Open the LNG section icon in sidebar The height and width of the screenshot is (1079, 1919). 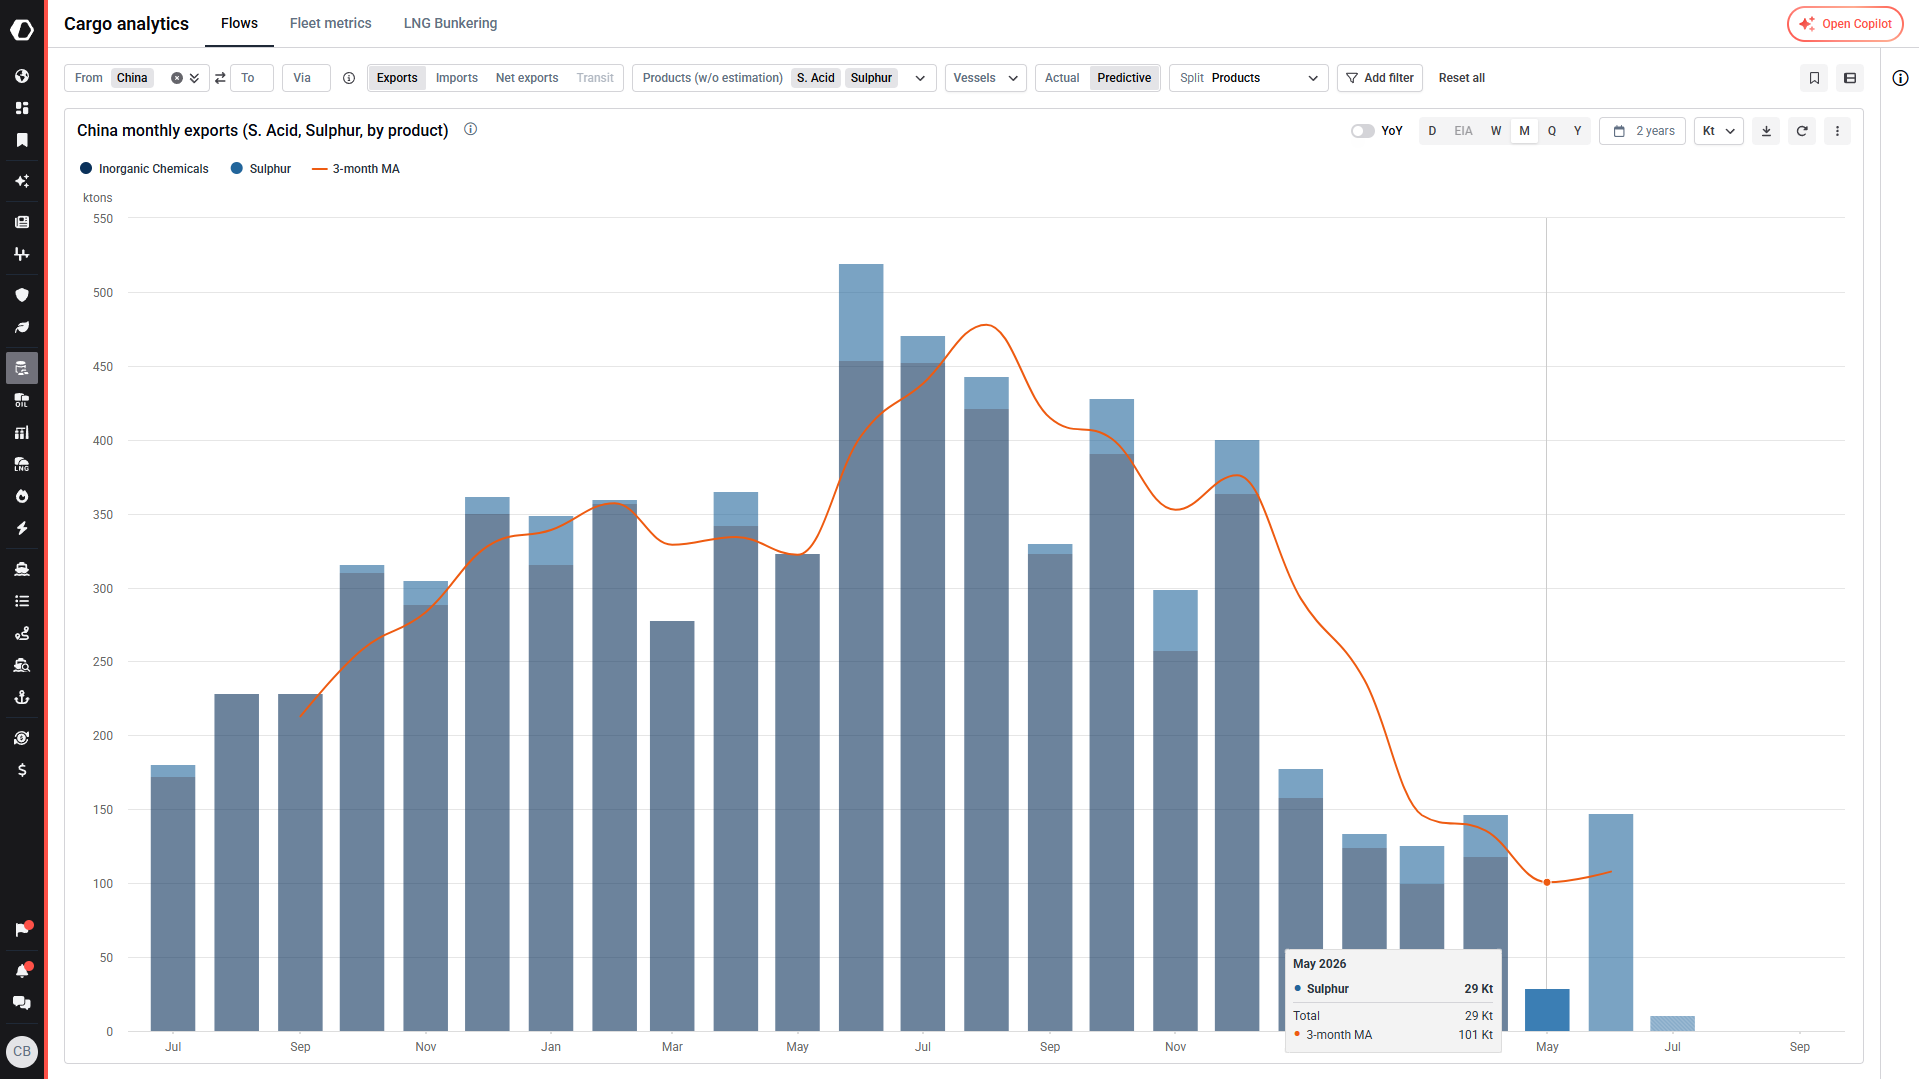[22, 464]
